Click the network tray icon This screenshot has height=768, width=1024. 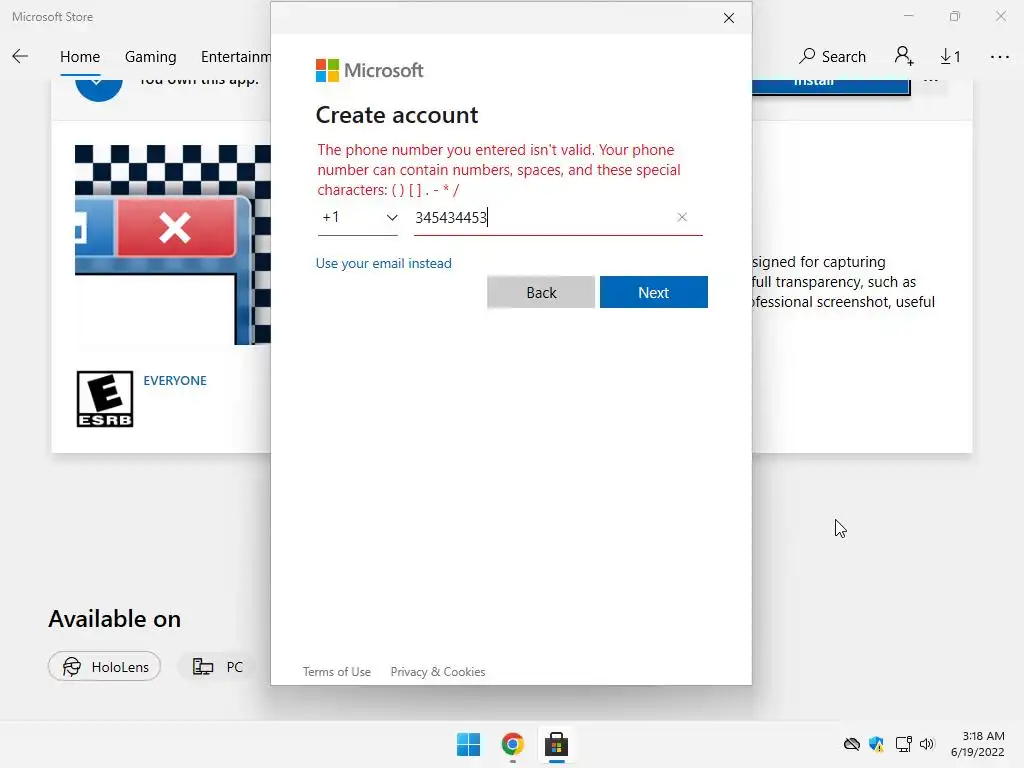904,744
